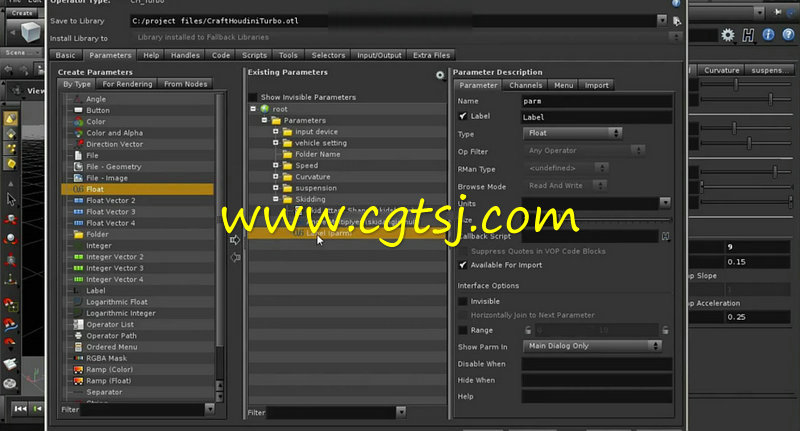Select Ramp (Color) parameter type
The image size is (800, 431).
click(109, 369)
